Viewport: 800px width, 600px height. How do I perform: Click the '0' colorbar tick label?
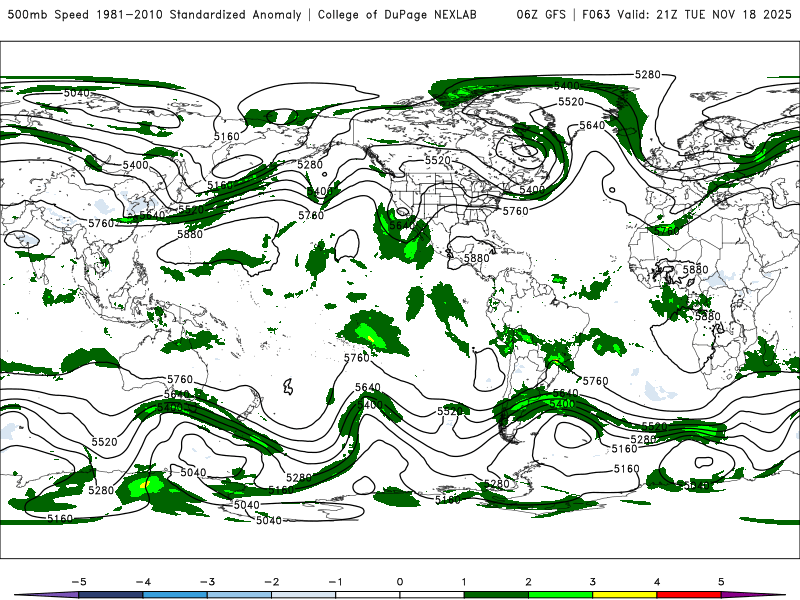point(400,582)
